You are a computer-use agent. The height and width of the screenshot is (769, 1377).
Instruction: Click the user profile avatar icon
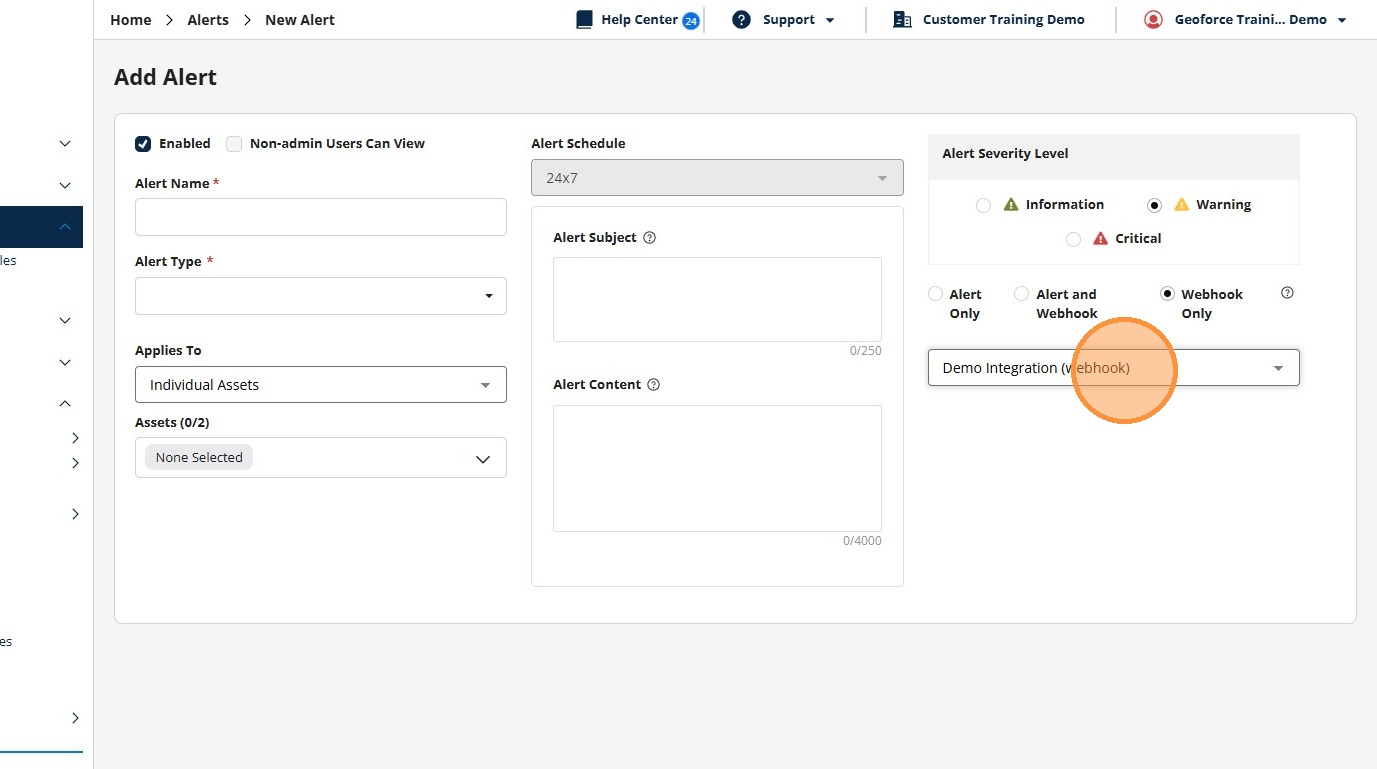pyautogui.click(x=1154, y=20)
